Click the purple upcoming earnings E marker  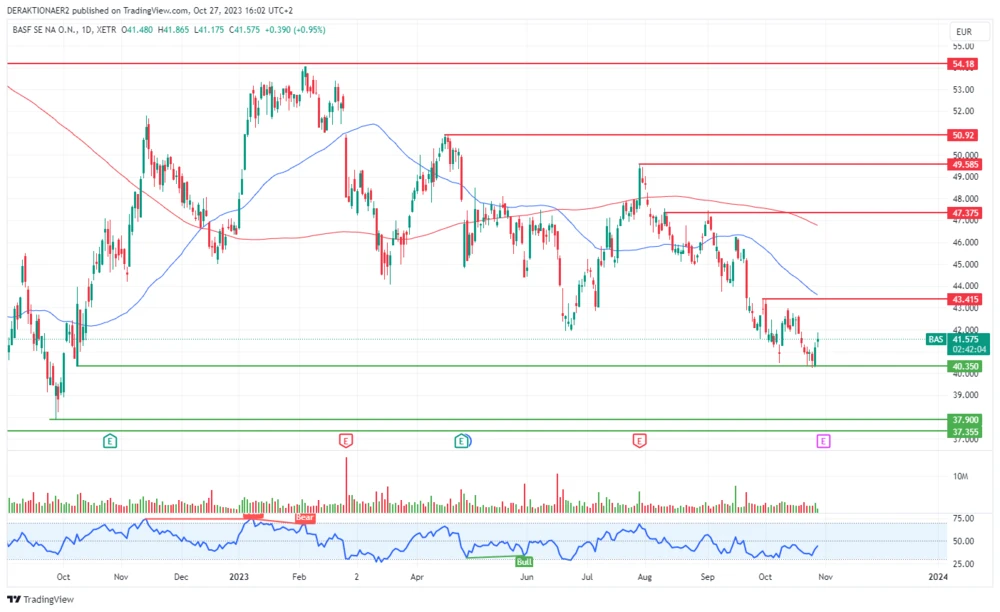point(823,440)
